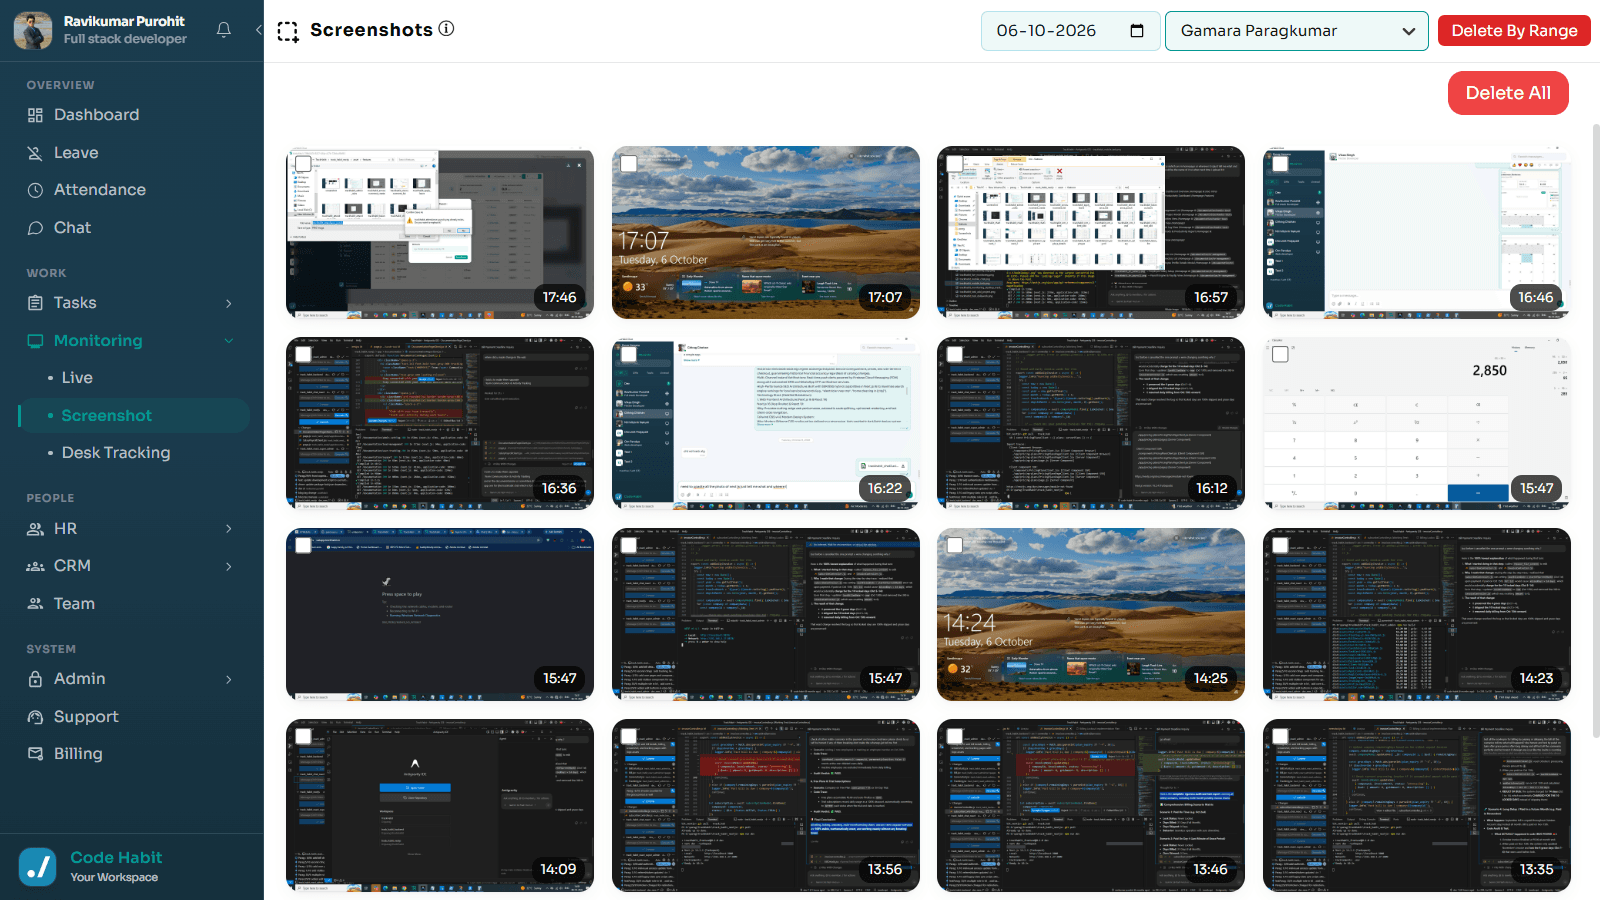Screen dimensions: 1600x900
Task: Click the Dashboard grid icon
Action: pyautogui.click(x=35, y=115)
